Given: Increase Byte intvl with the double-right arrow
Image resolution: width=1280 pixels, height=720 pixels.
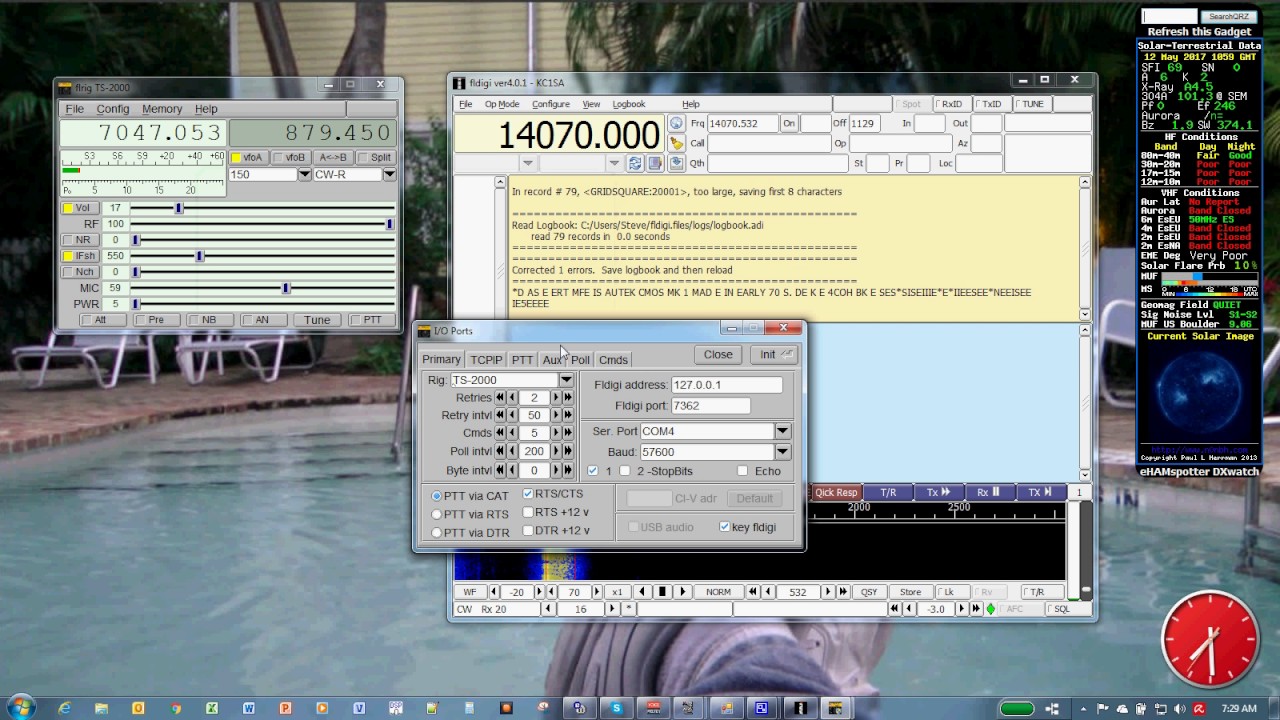Looking at the screenshot, I should point(568,470).
